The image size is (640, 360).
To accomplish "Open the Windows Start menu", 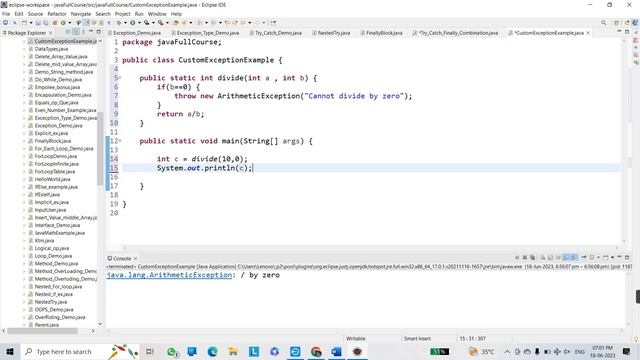I will click(10, 351).
